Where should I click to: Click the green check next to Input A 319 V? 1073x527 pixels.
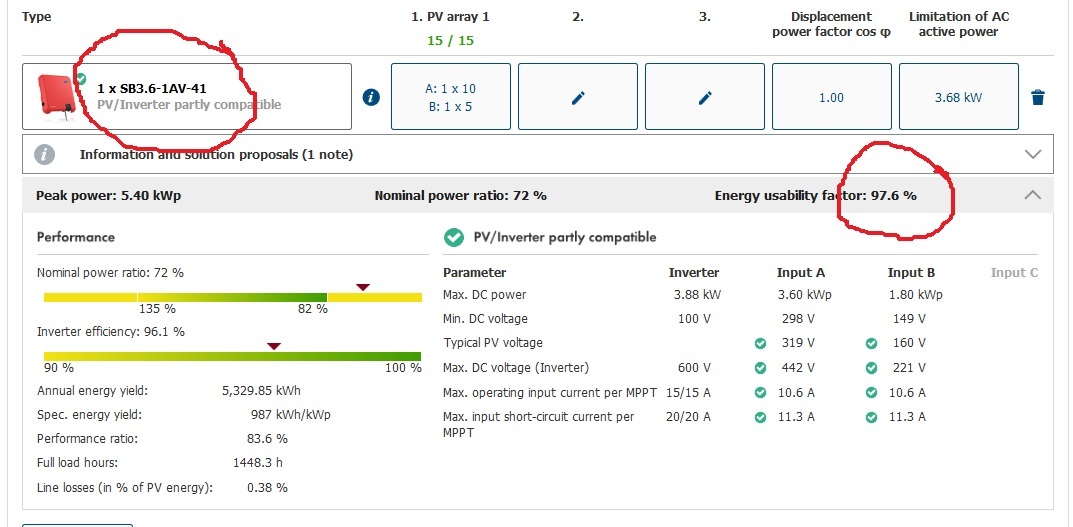point(760,343)
